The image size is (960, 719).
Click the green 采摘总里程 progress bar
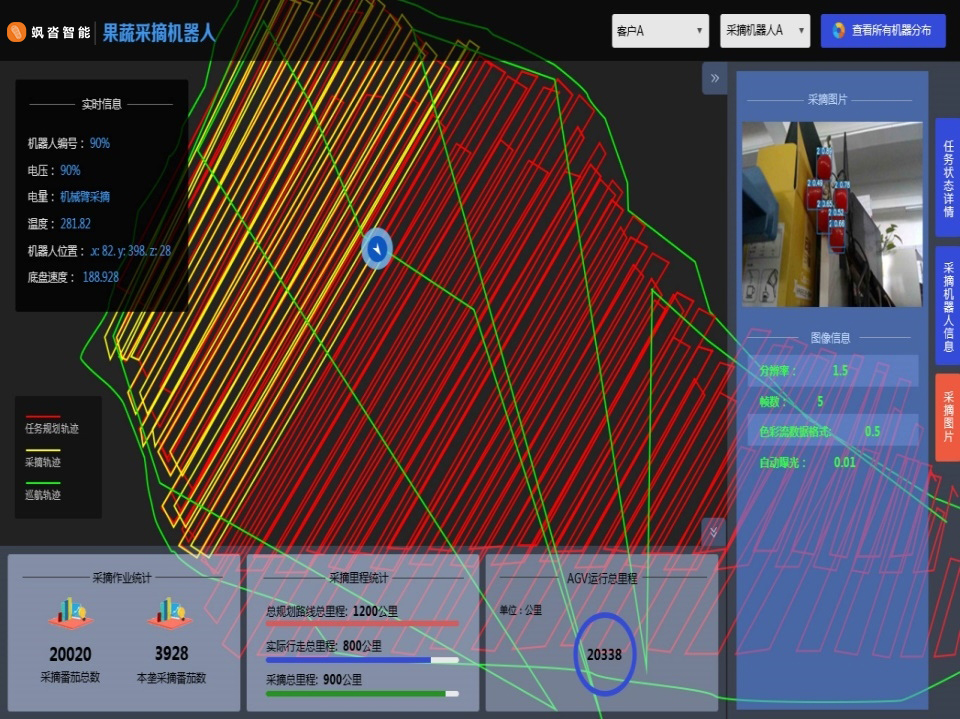pyautogui.click(x=361, y=693)
